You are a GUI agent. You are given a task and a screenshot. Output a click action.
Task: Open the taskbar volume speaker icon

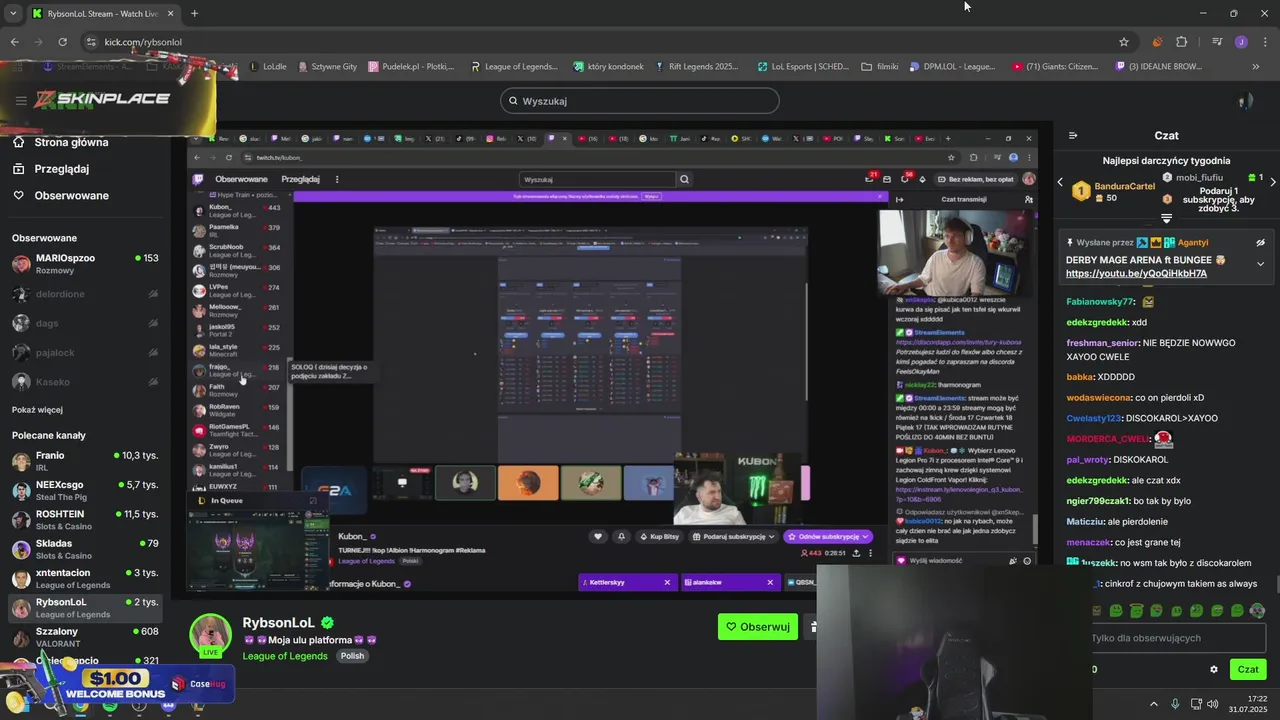click(1213, 704)
